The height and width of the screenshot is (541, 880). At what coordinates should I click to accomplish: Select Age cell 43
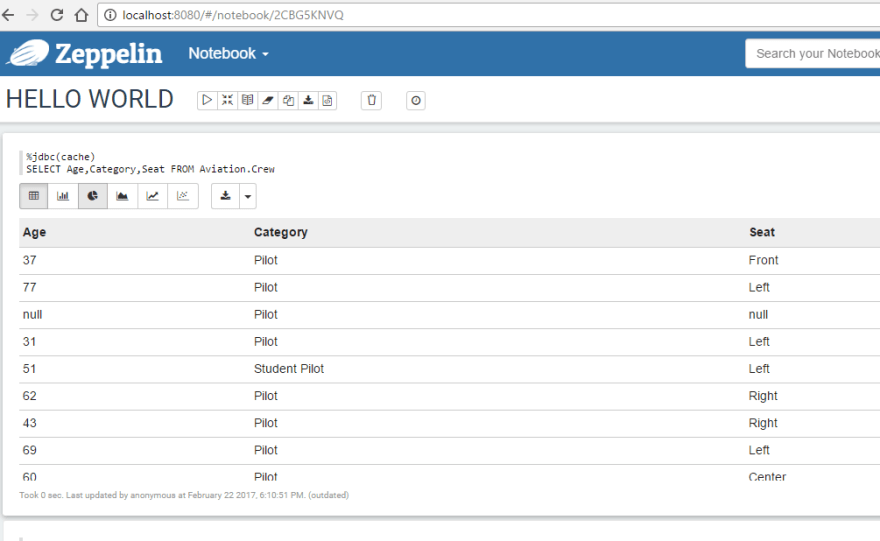[29, 423]
